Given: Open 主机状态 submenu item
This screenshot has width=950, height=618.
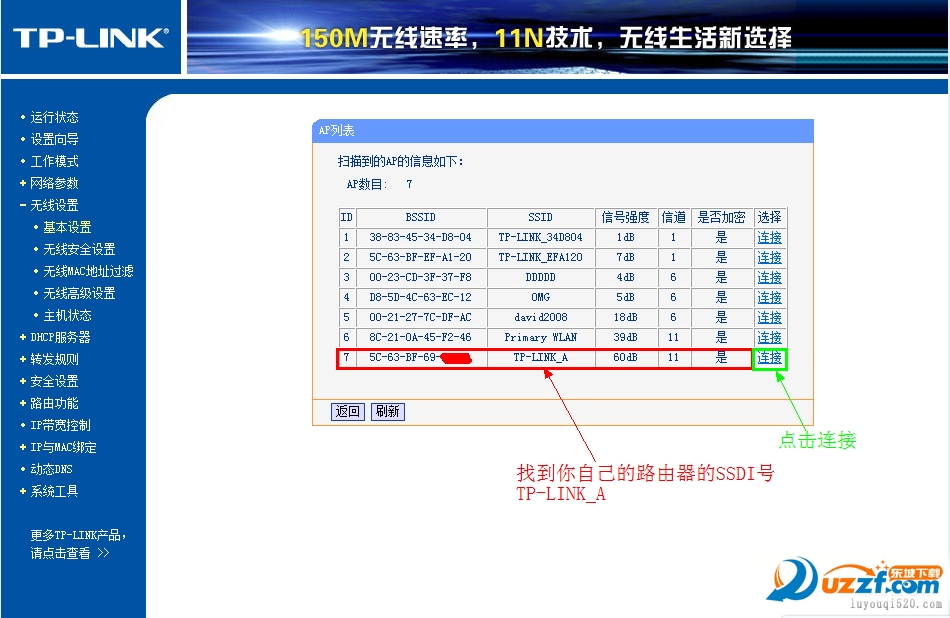Looking at the screenshot, I should [x=67, y=315].
